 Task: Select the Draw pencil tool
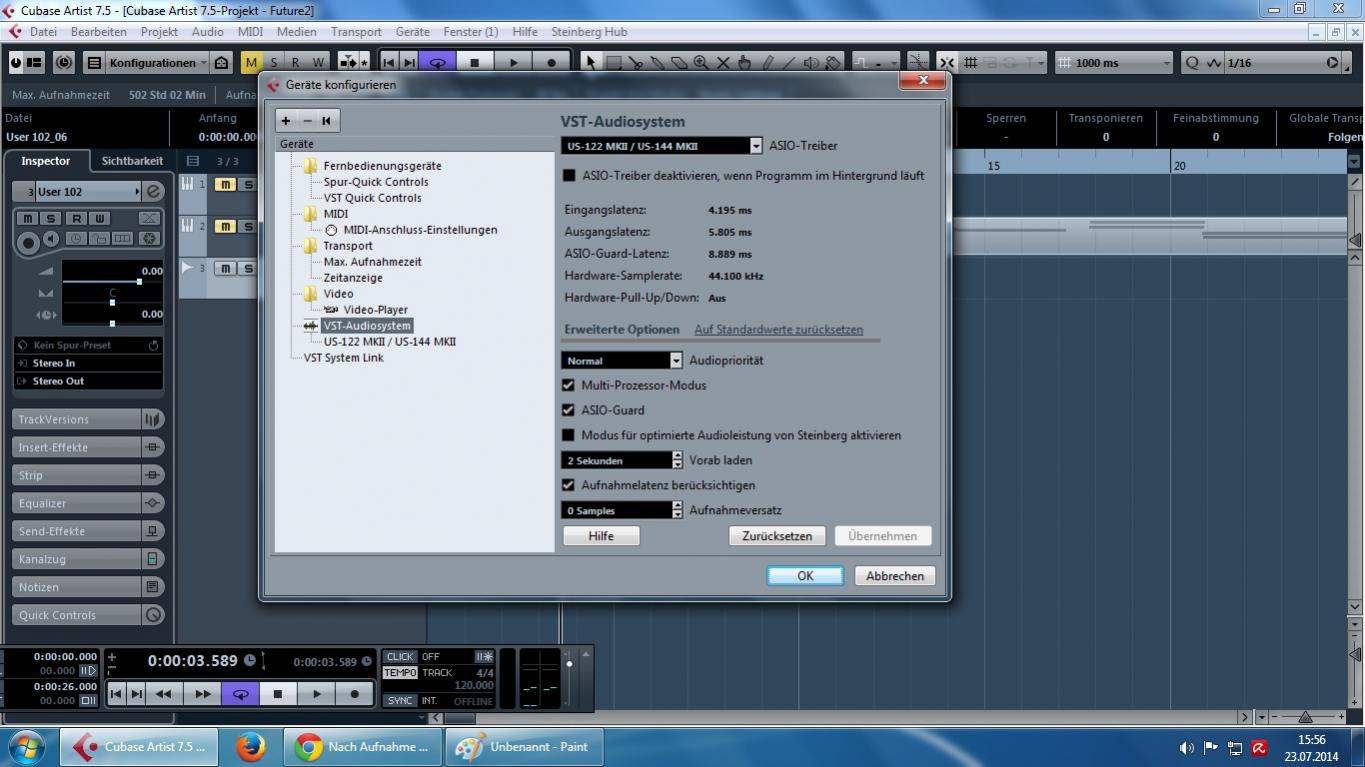click(x=767, y=62)
